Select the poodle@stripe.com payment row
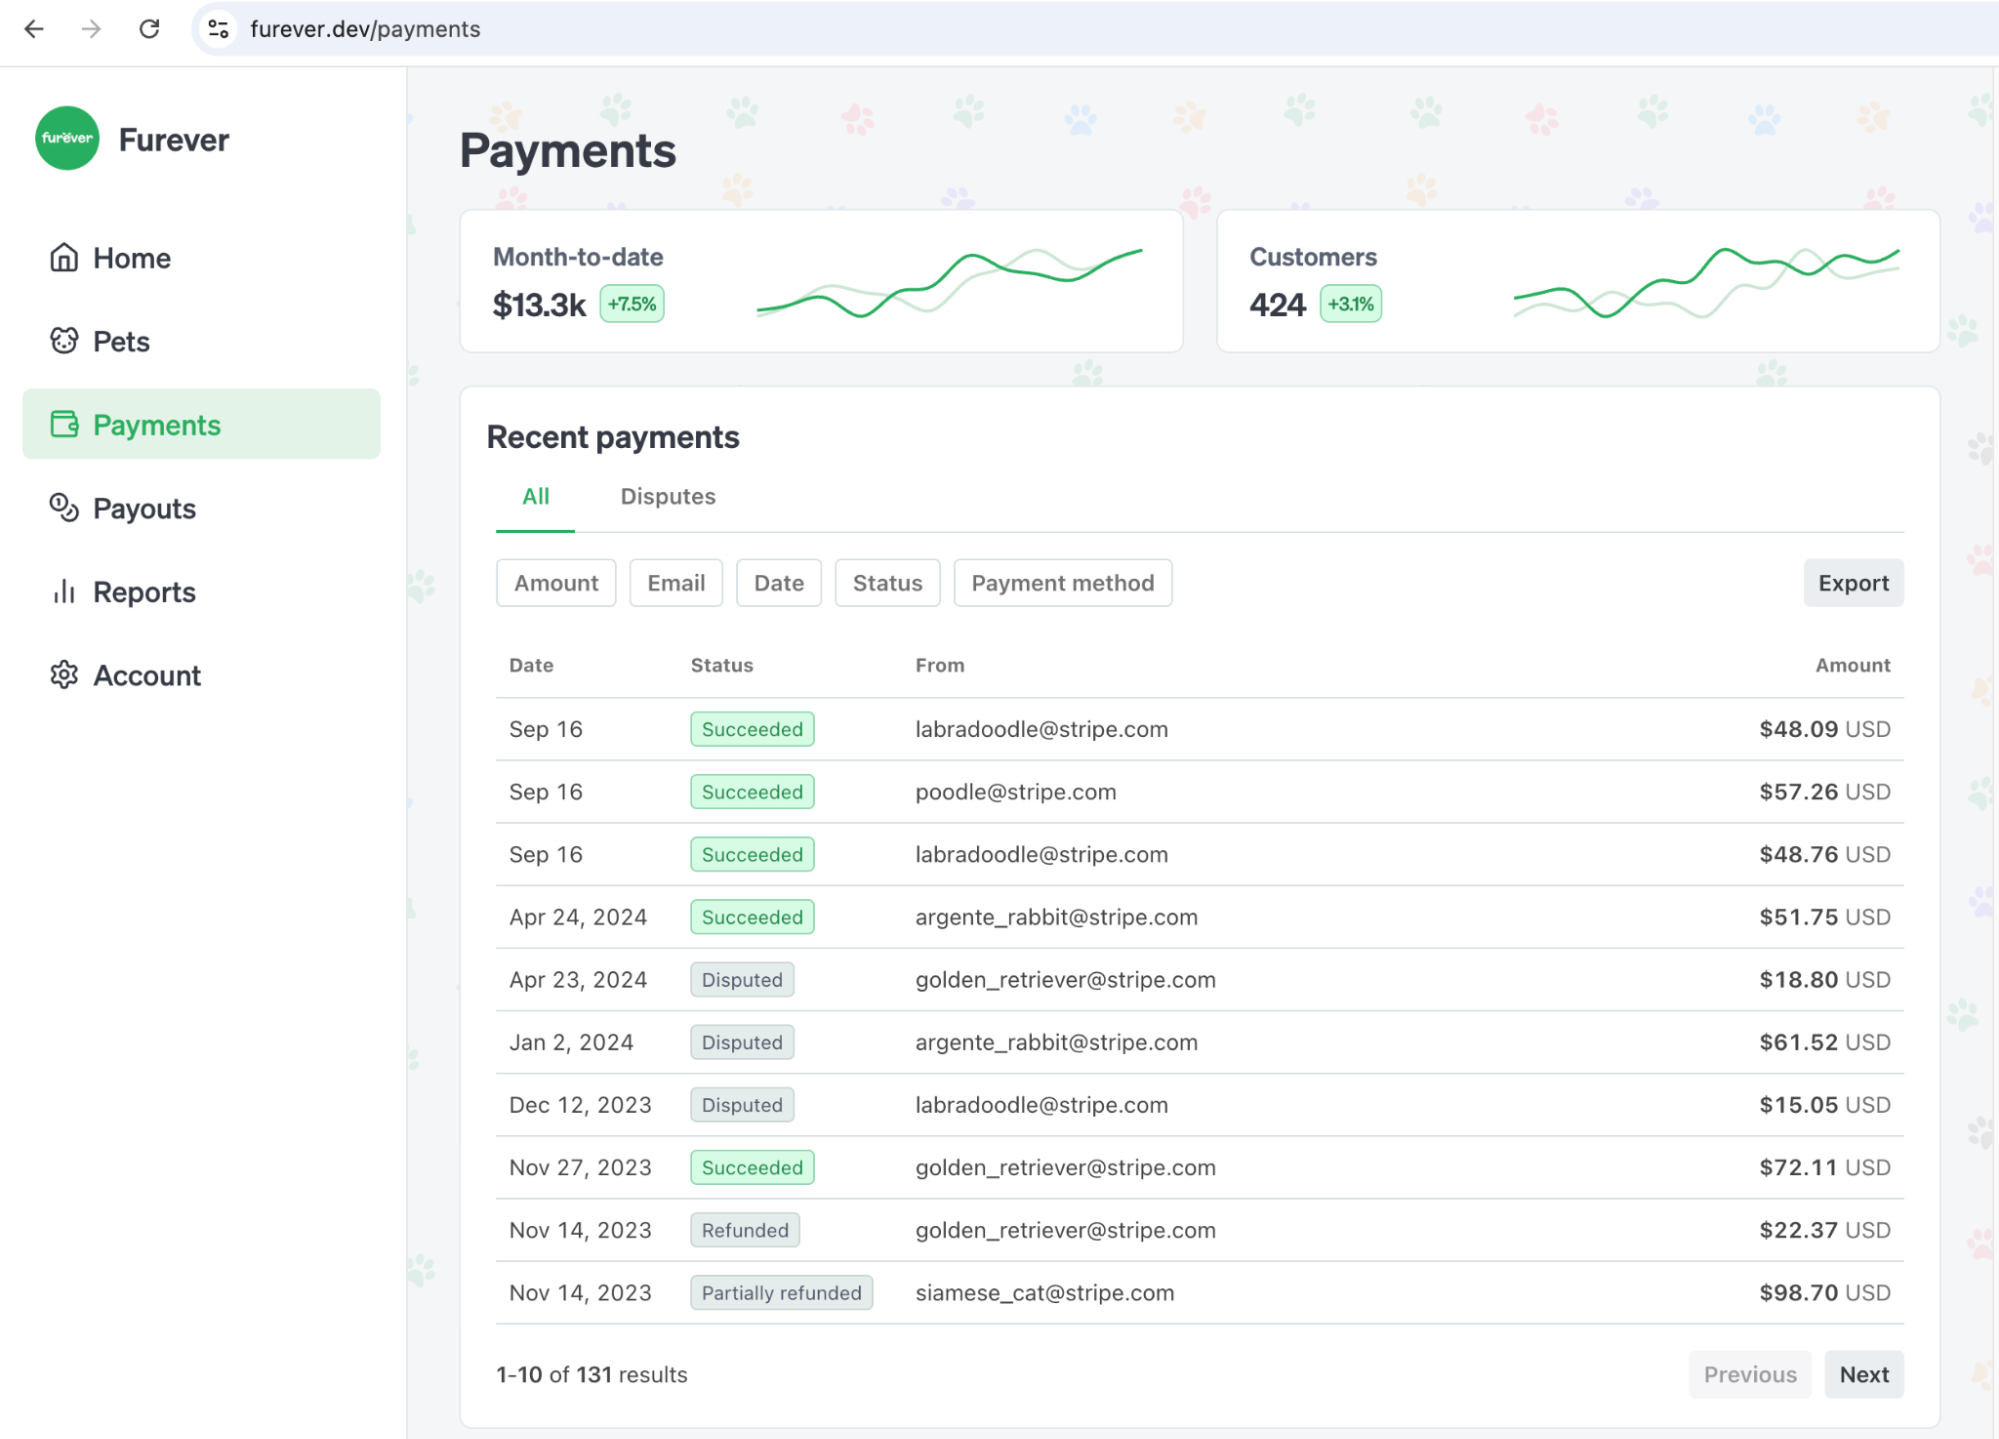 coord(1199,792)
